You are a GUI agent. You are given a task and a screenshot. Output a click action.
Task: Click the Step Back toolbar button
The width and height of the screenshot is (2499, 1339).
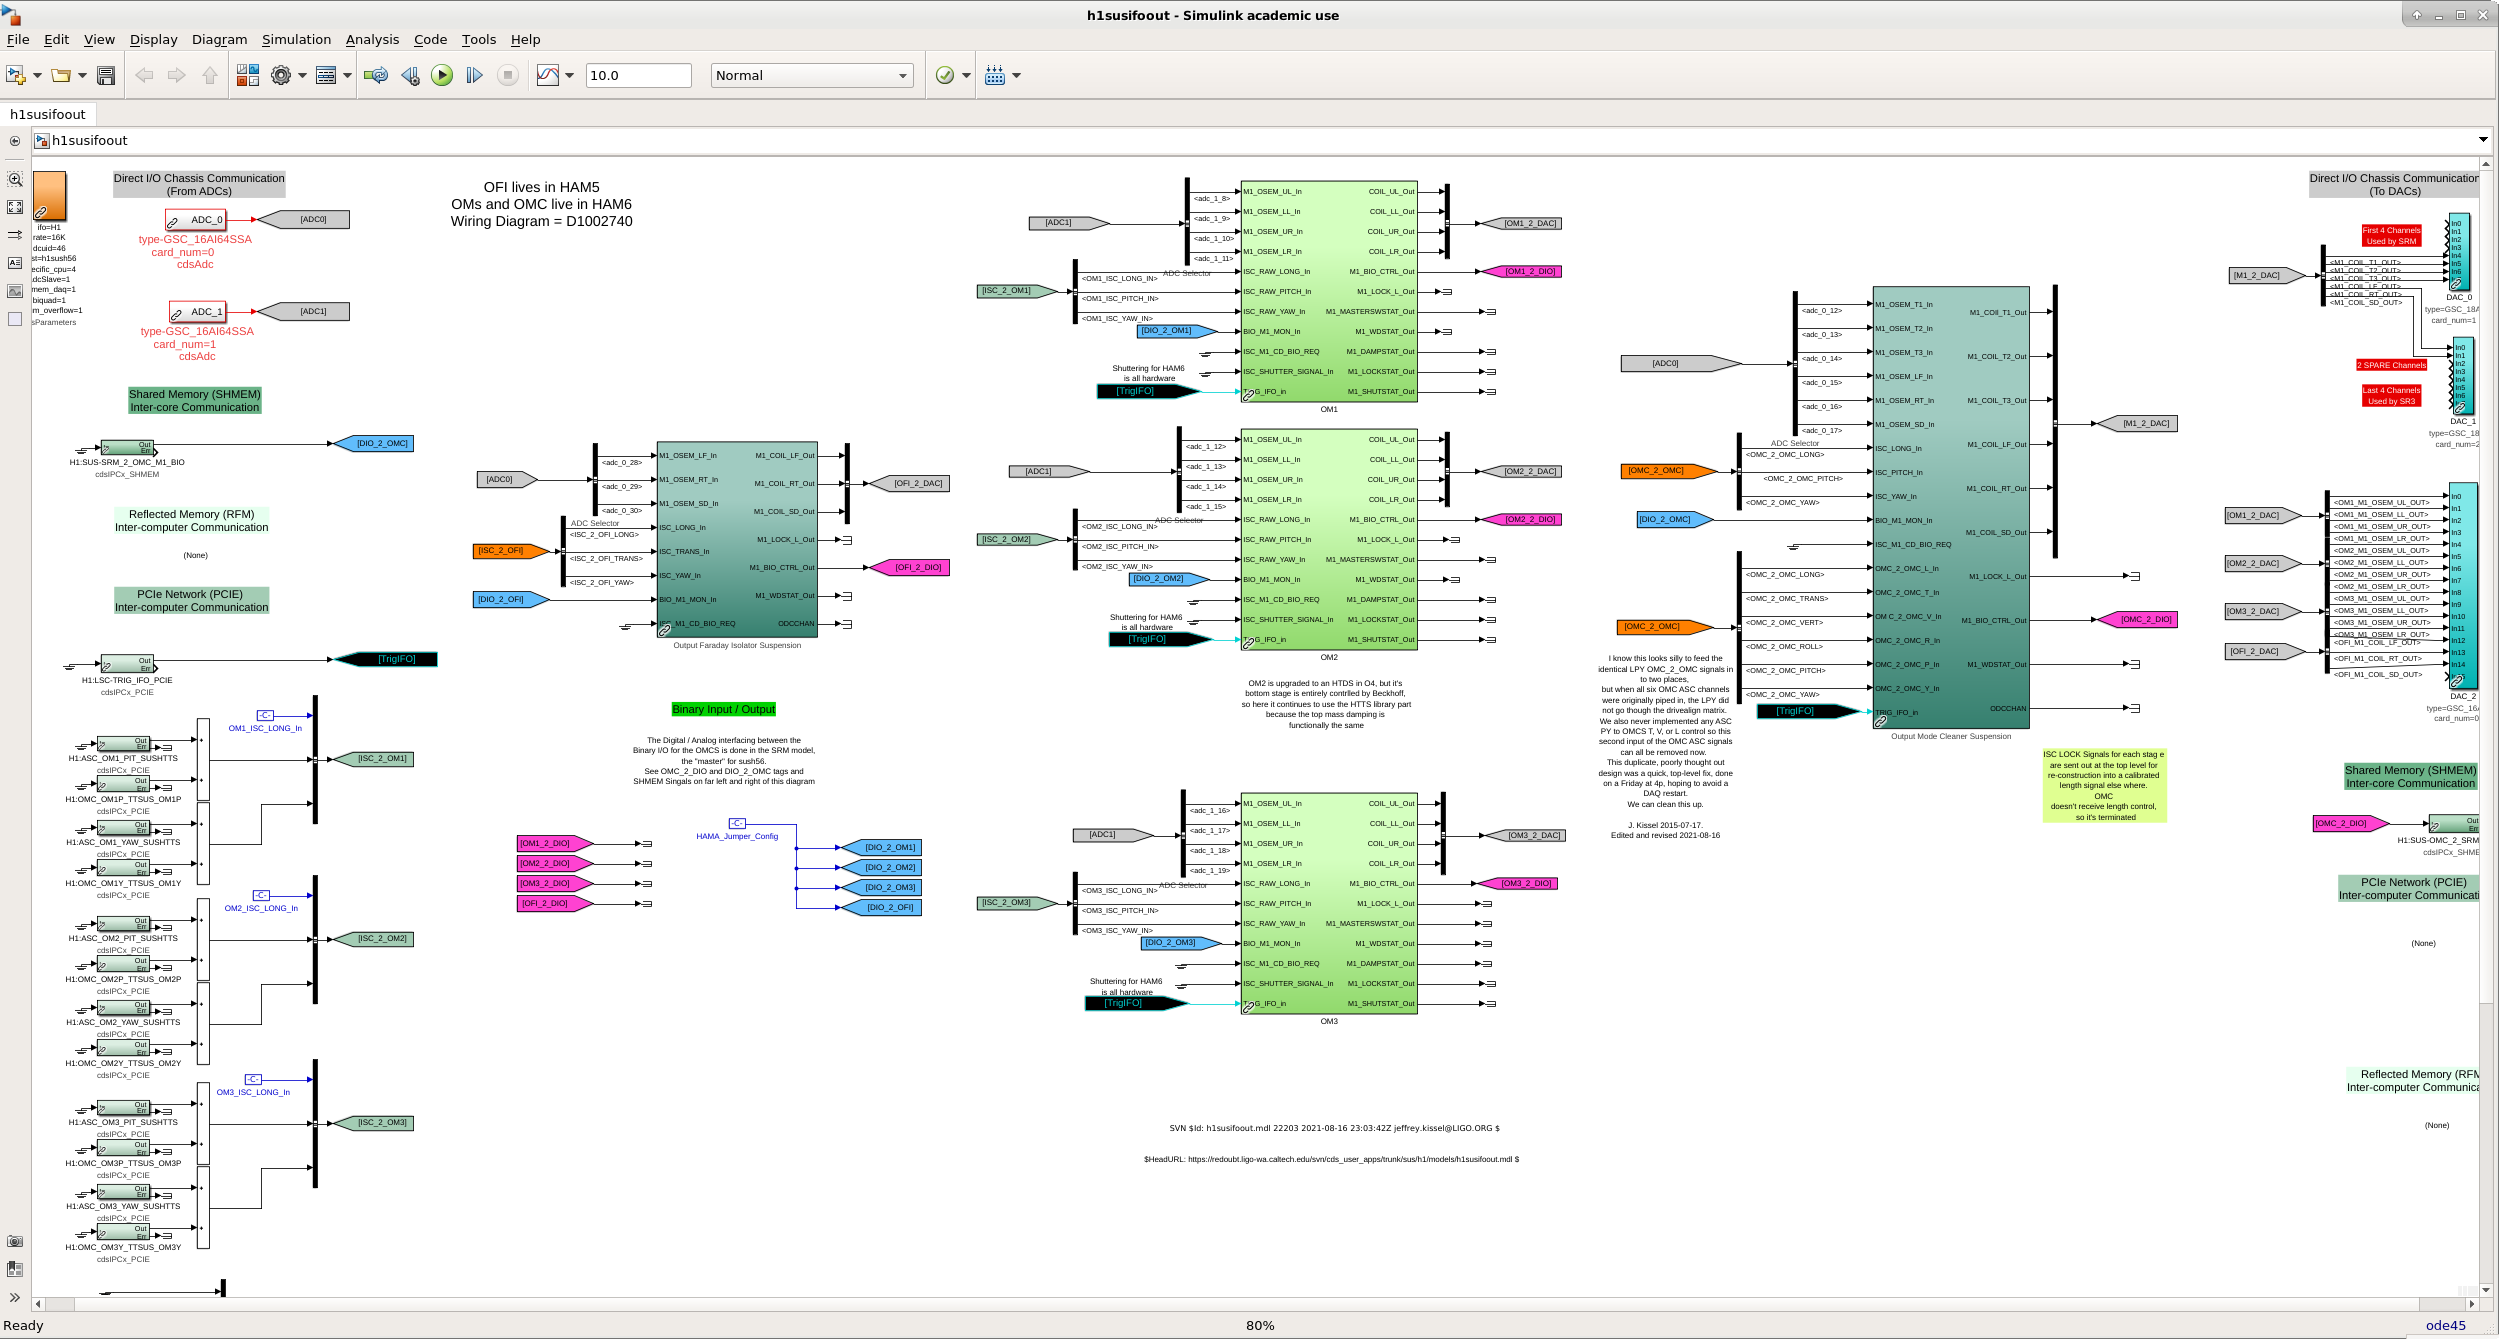point(410,75)
